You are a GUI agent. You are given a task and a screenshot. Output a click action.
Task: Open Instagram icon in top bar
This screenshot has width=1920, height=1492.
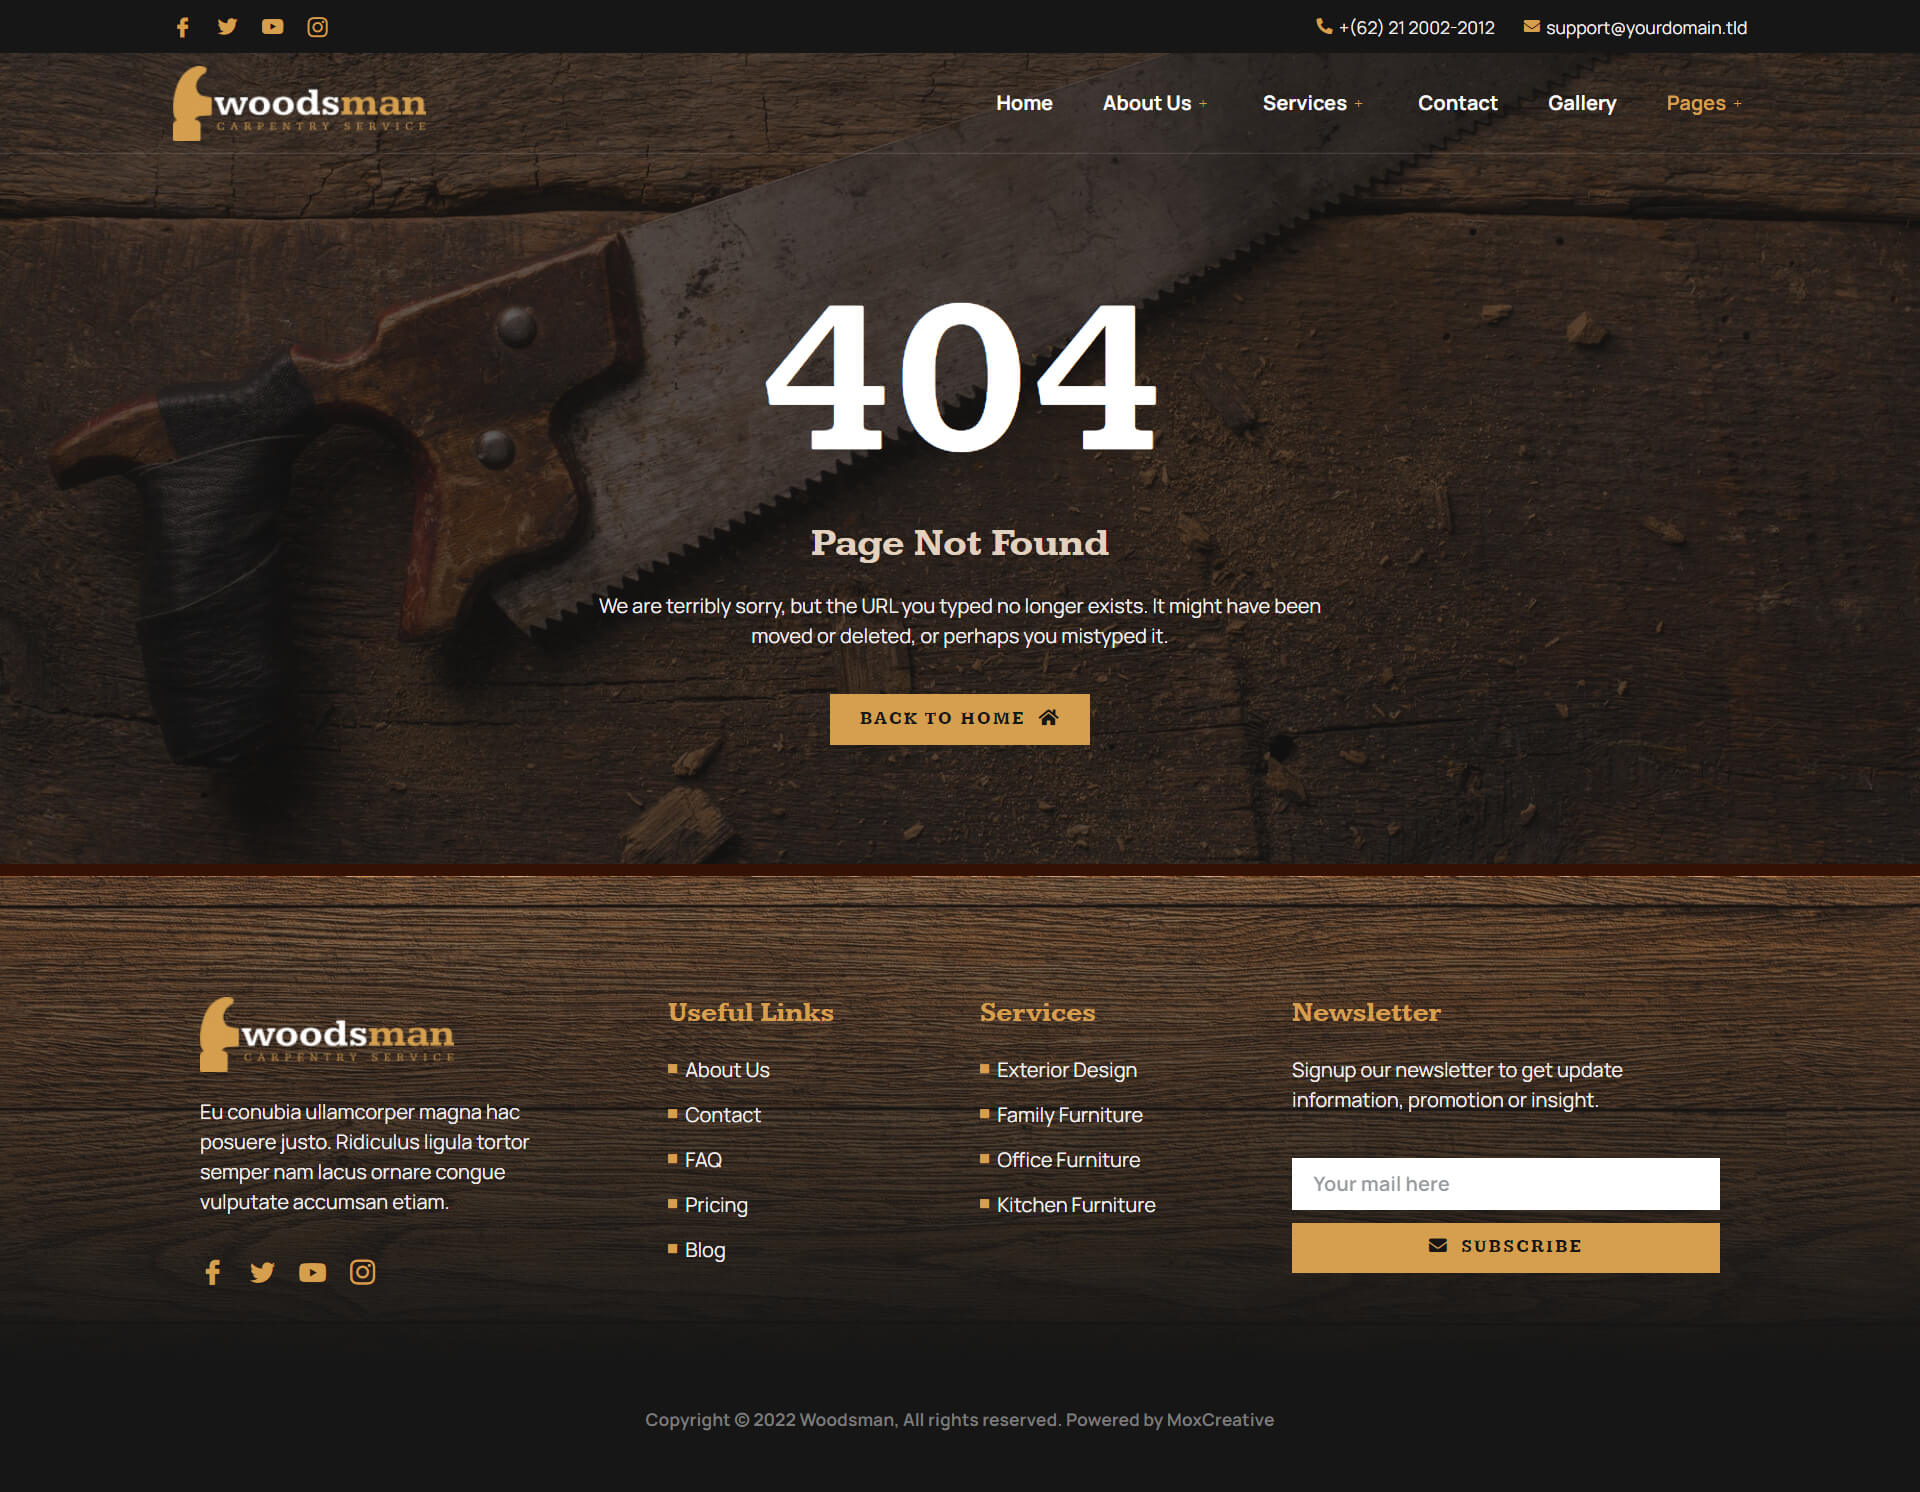tap(317, 27)
